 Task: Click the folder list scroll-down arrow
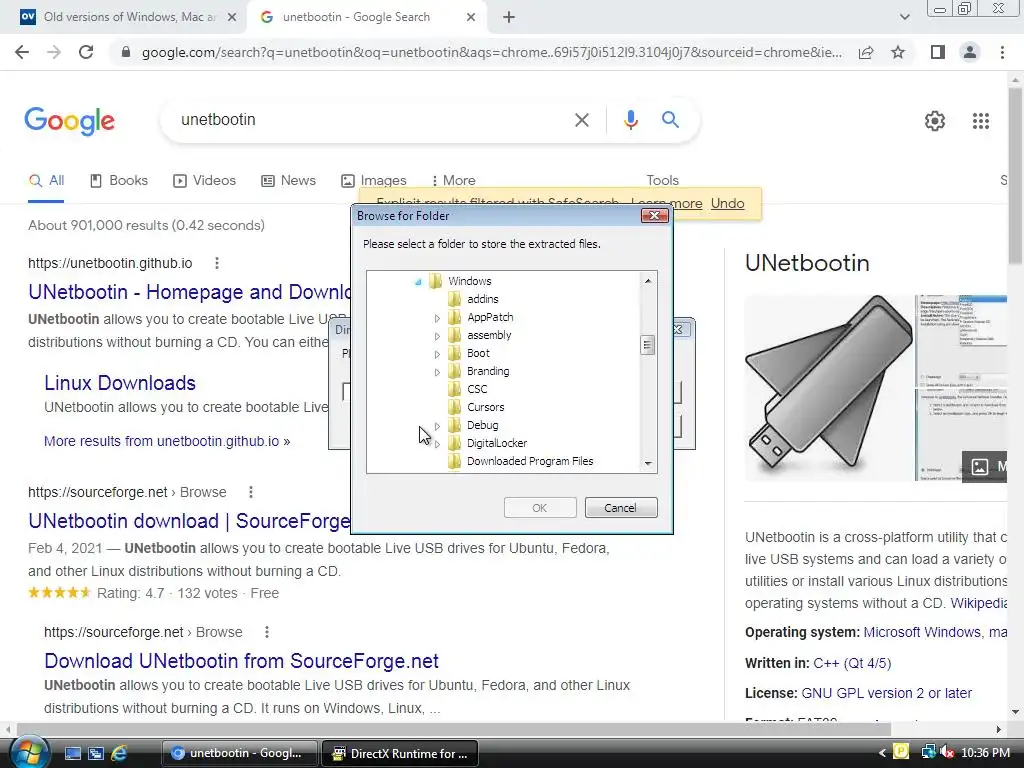(648, 463)
